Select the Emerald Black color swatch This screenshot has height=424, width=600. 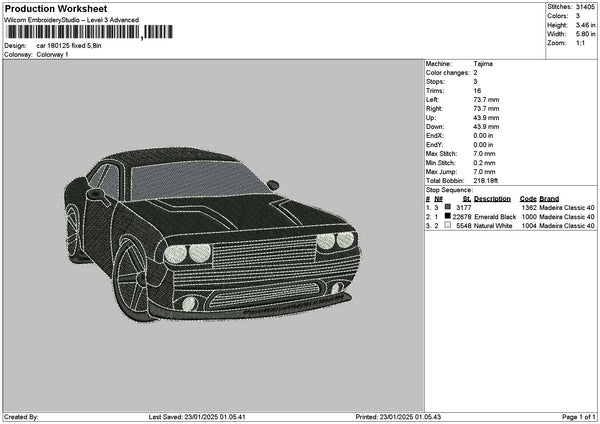point(447,216)
